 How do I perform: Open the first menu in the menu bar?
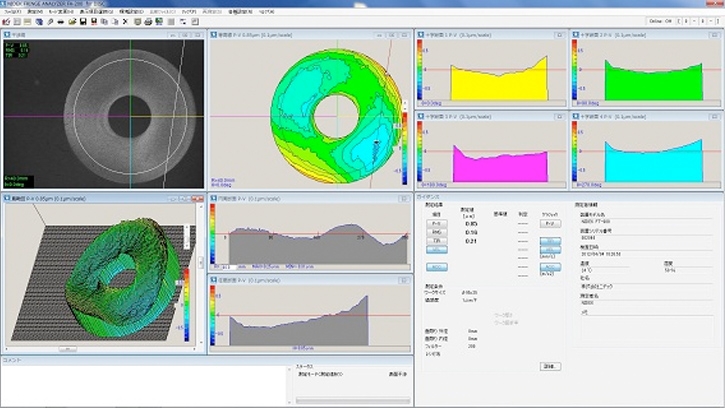tap(13, 11)
